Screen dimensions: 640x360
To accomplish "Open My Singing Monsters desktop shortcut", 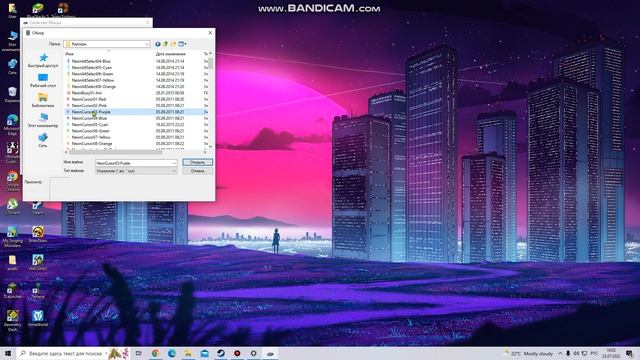I will click(x=12, y=237).
